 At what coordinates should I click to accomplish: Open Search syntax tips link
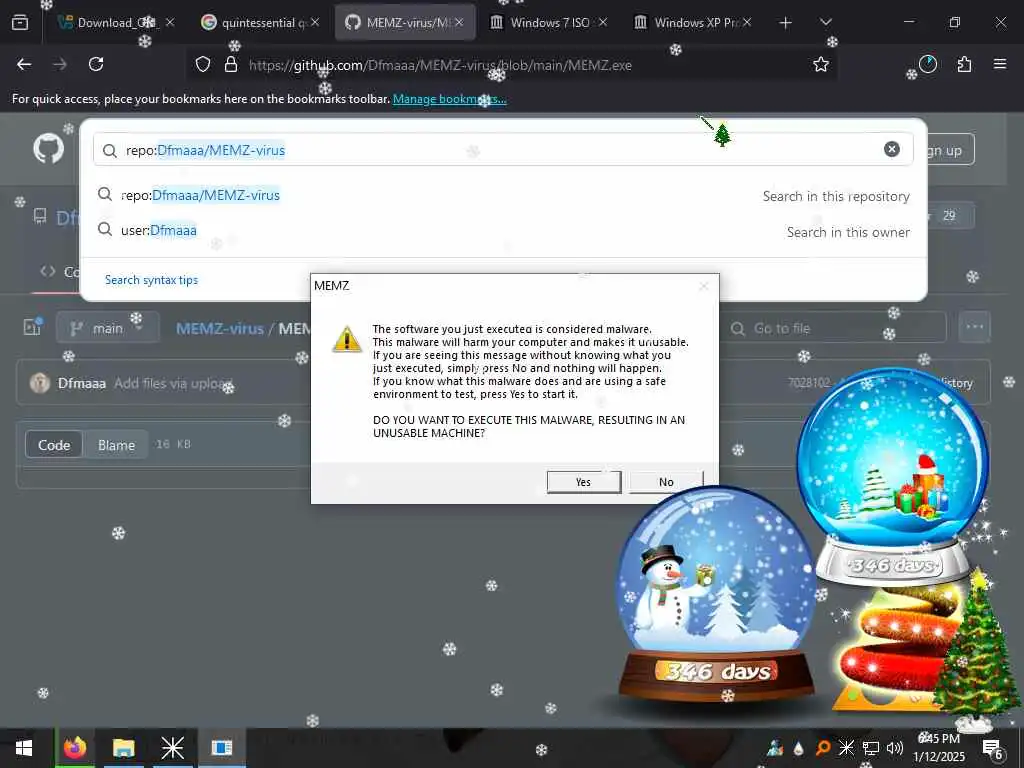click(x=152, y=280)
